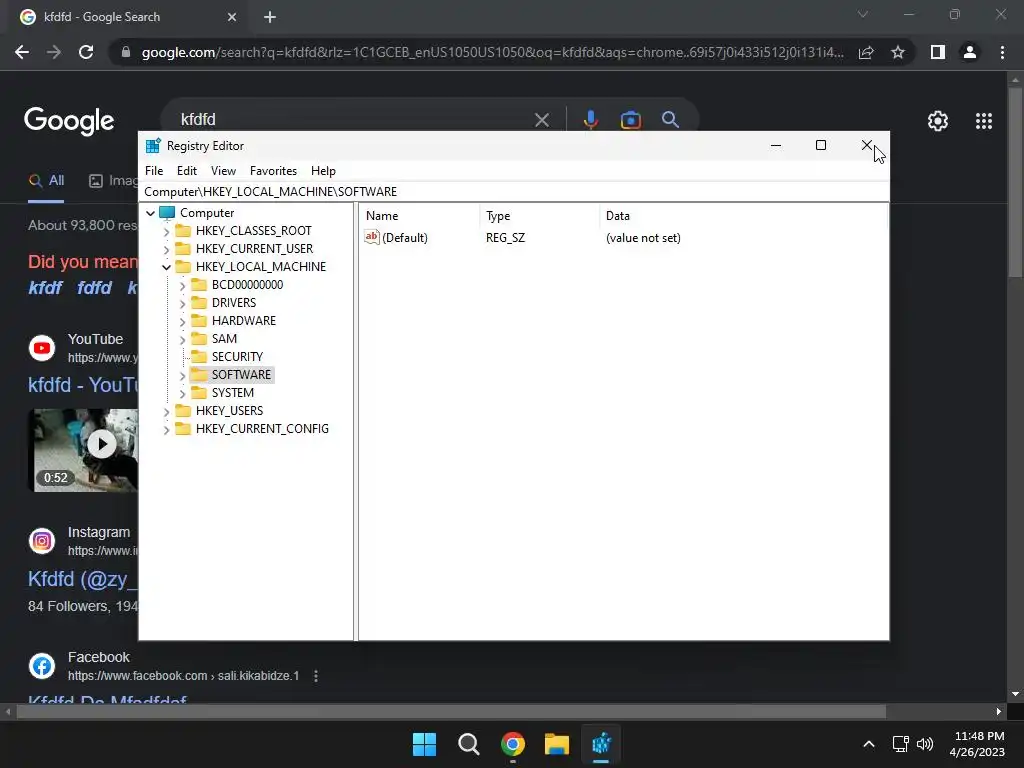Open the Edit menu in Registry Editor
1024x768 pixels.
pyautogui.click(x=187, y=170)
